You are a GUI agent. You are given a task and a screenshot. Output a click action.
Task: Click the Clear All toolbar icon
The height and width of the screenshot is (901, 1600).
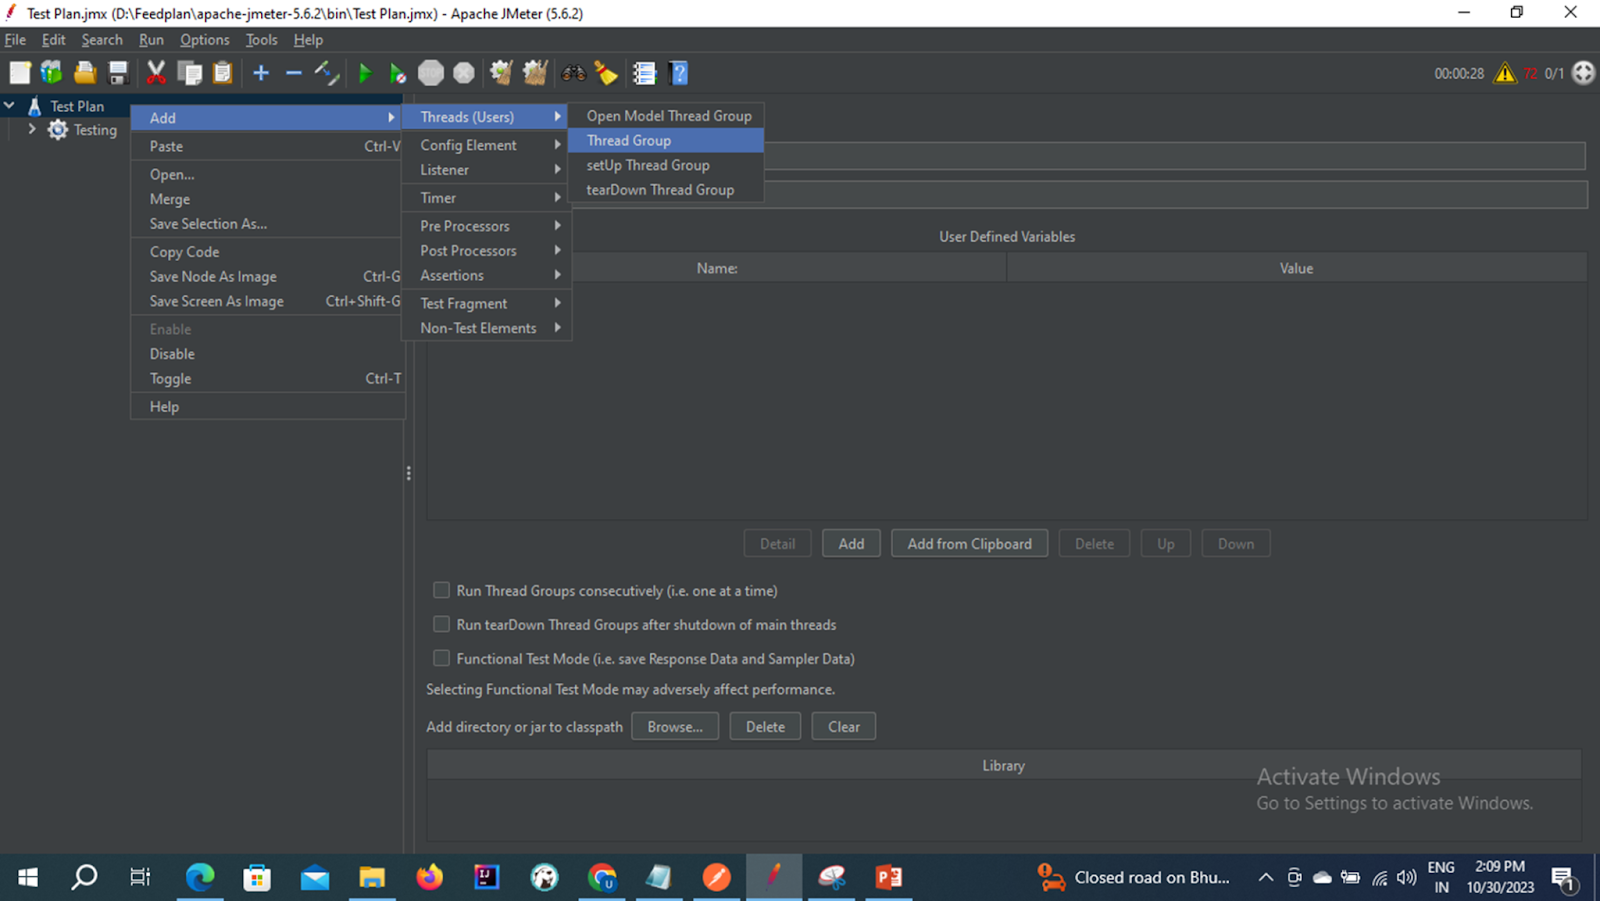pyautogui.click(x=536, y=73)
